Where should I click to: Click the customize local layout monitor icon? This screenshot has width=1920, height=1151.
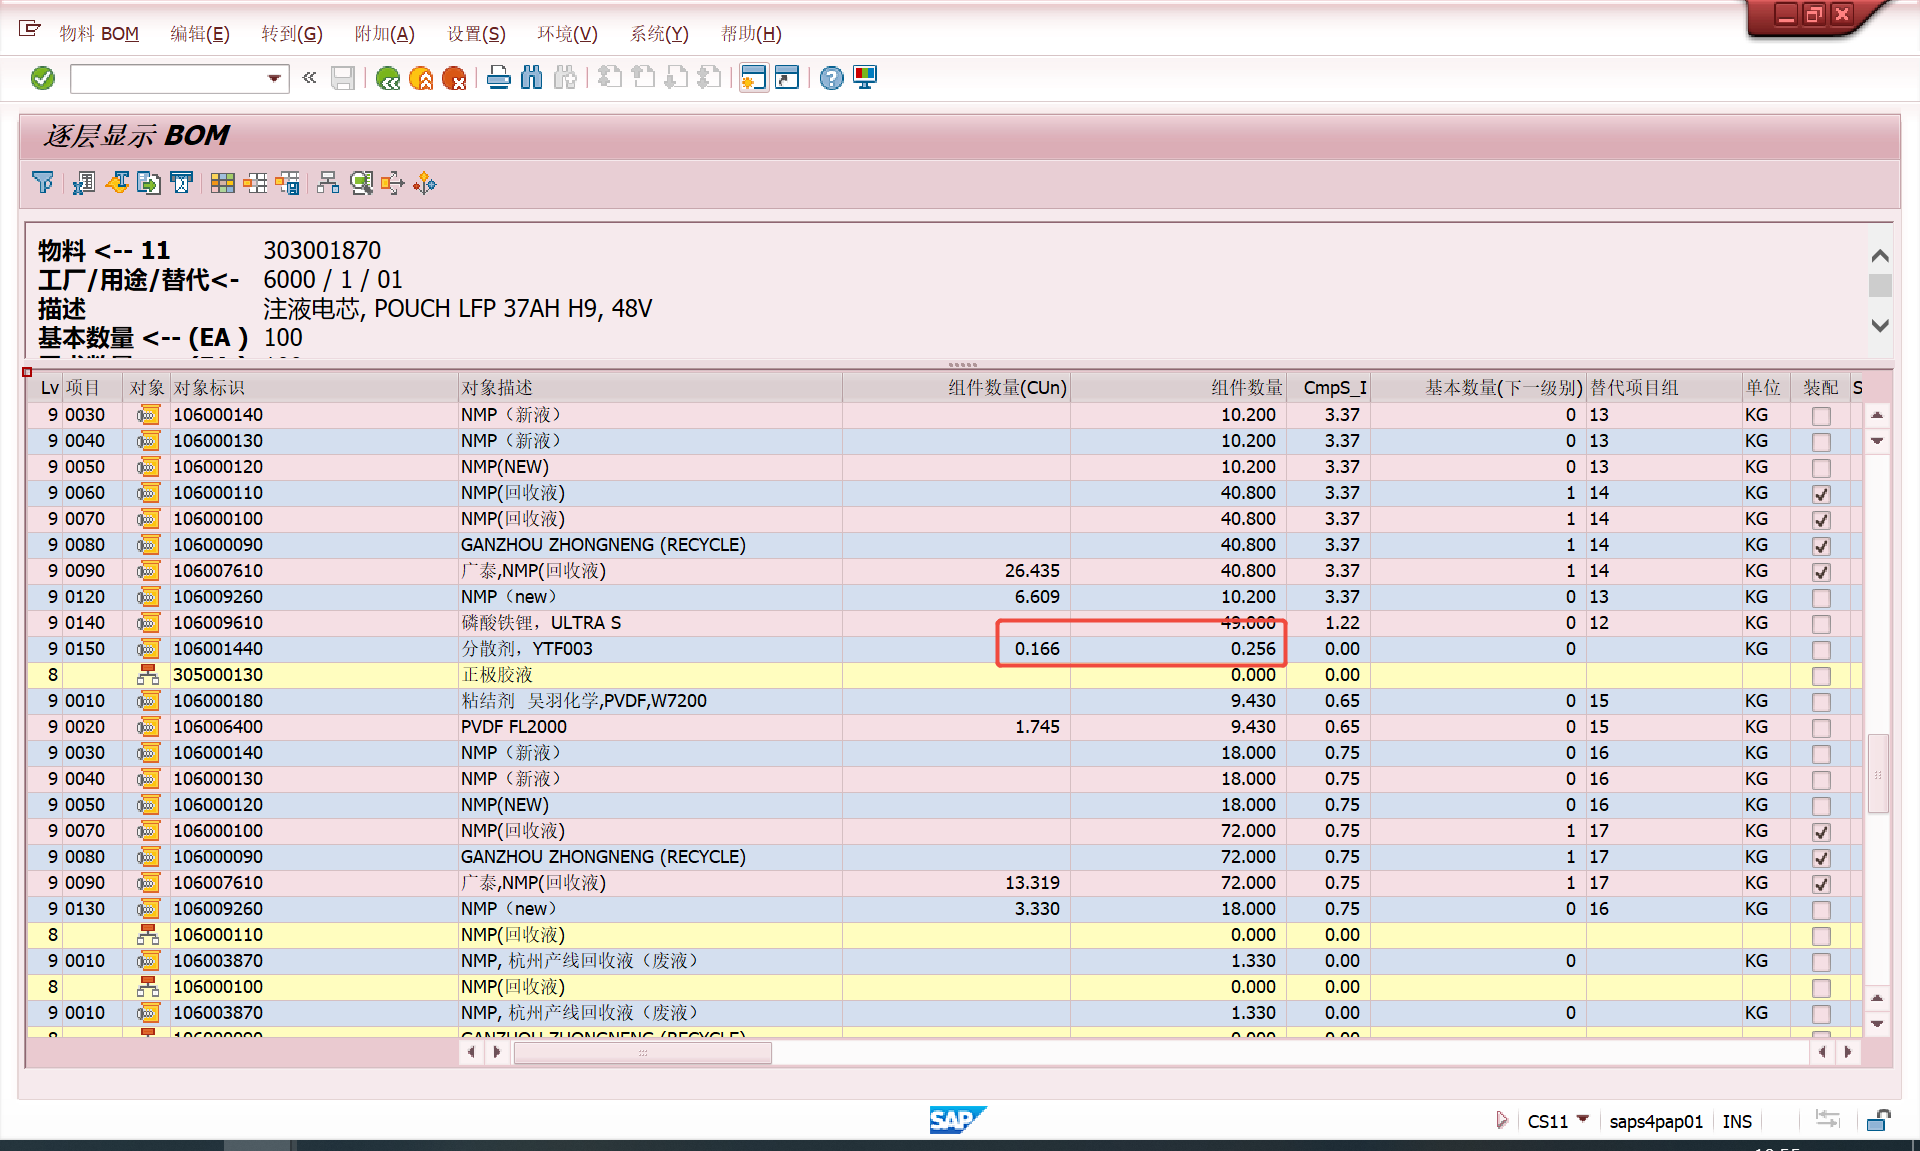tap(865, 78)
